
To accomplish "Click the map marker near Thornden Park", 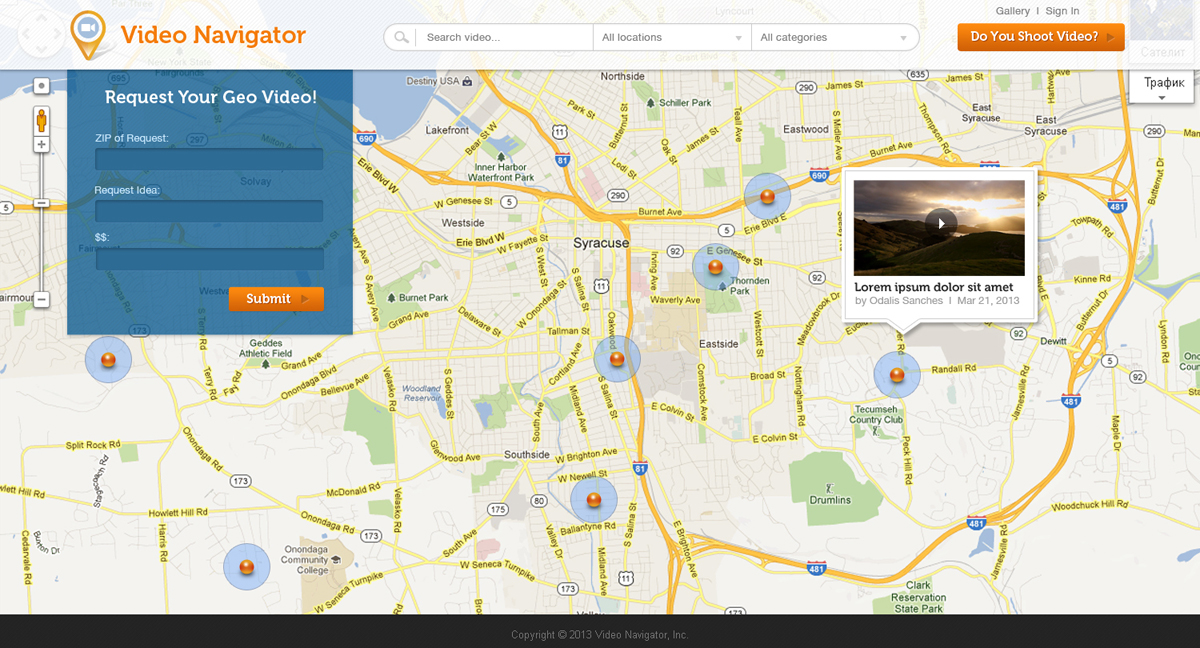I will (715, 267).
